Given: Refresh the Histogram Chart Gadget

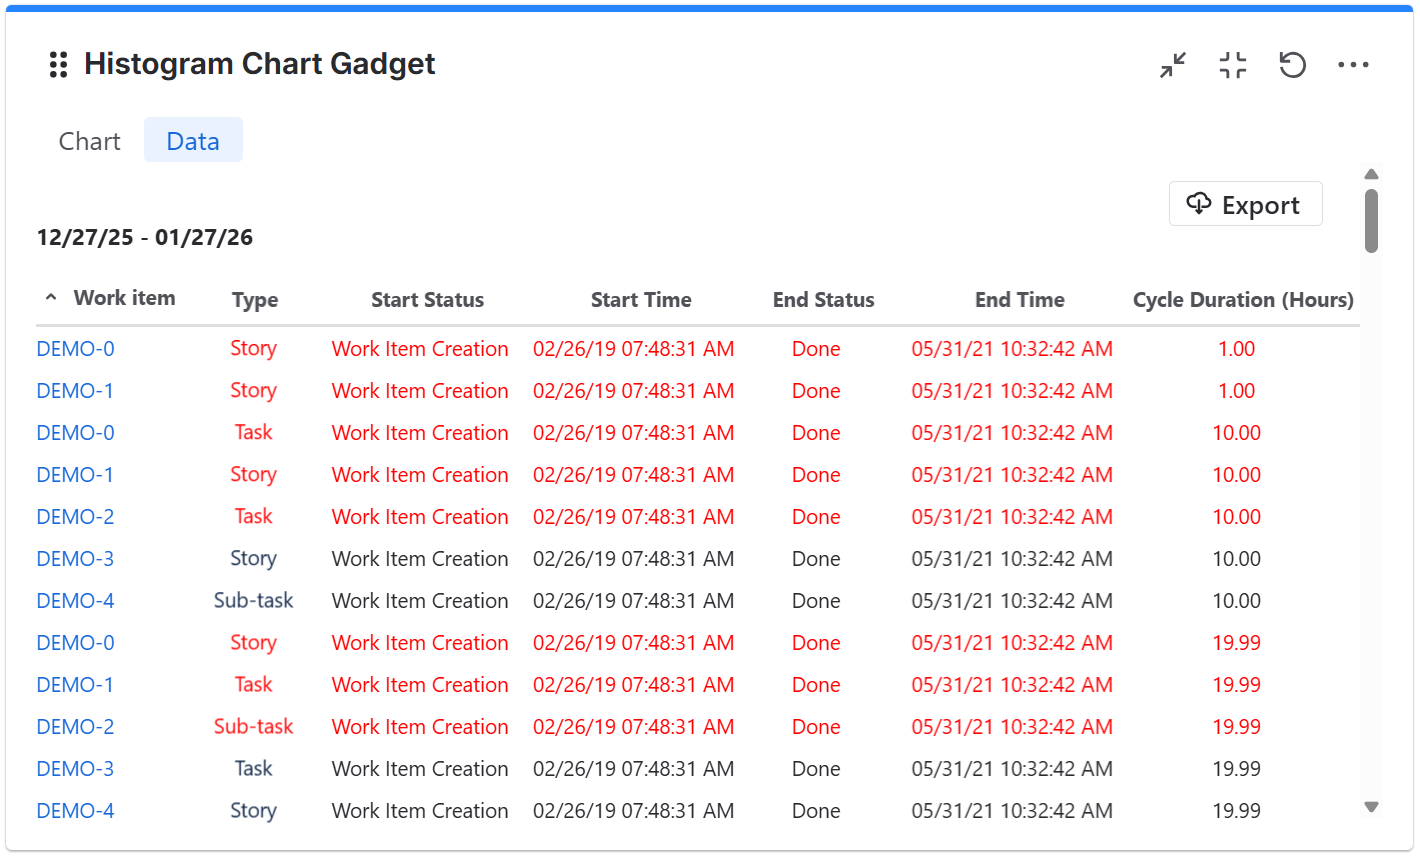Looking at the screenshot, I should click(x=1293, y=64).
